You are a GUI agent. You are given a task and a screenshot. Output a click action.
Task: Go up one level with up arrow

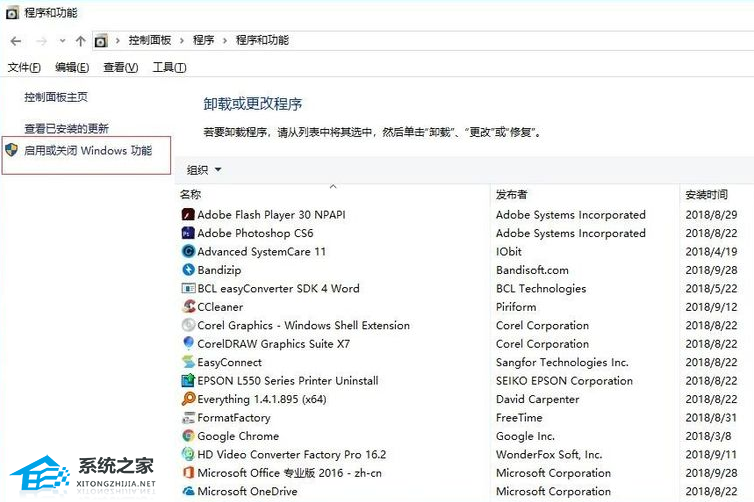80,41
